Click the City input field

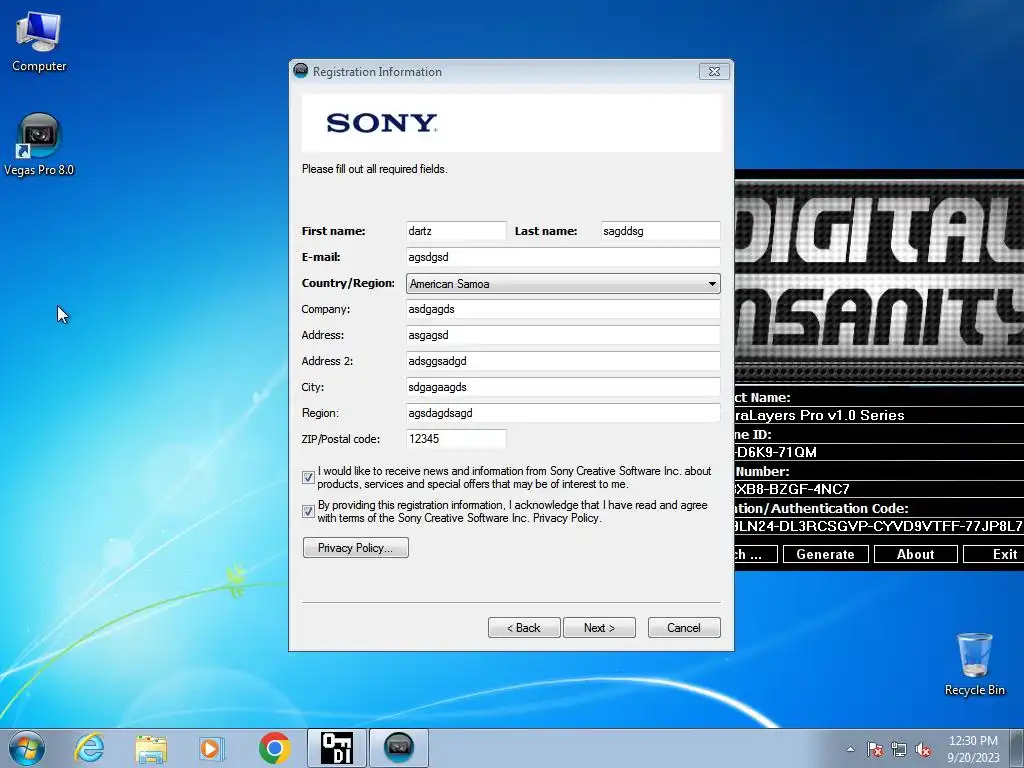click(x=563, y=387)
